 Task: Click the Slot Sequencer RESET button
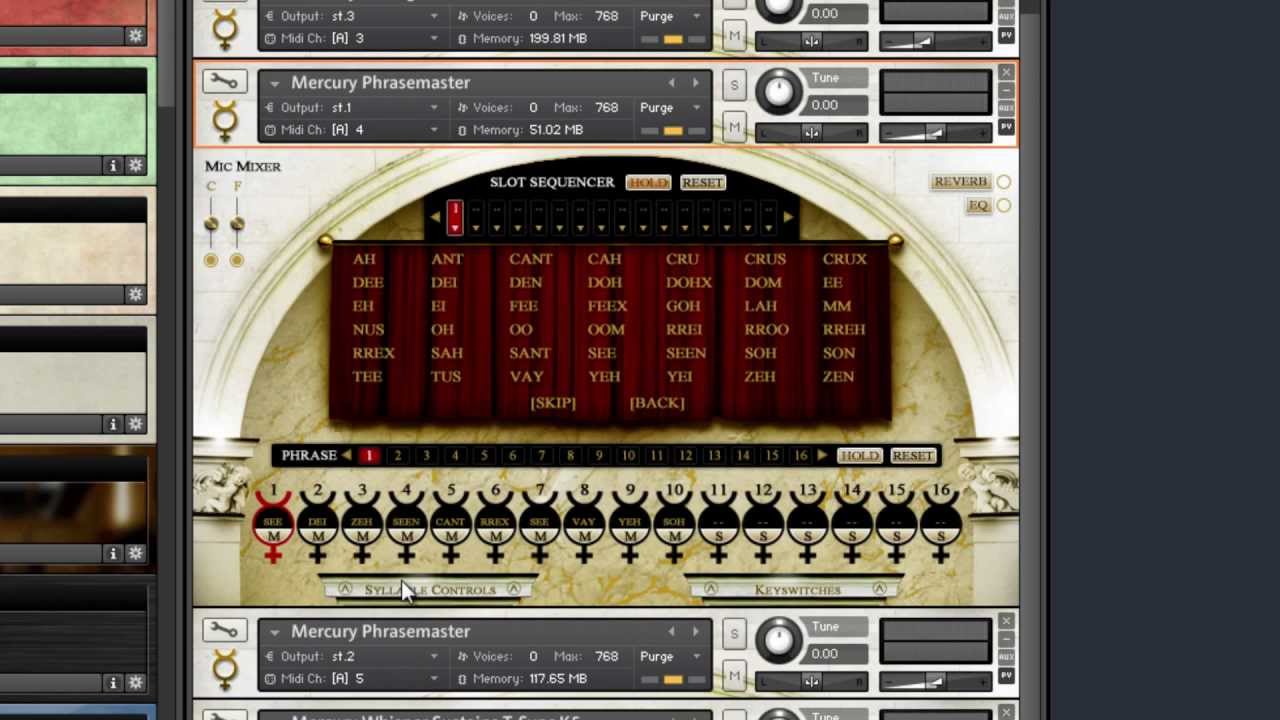coord(702,182)
